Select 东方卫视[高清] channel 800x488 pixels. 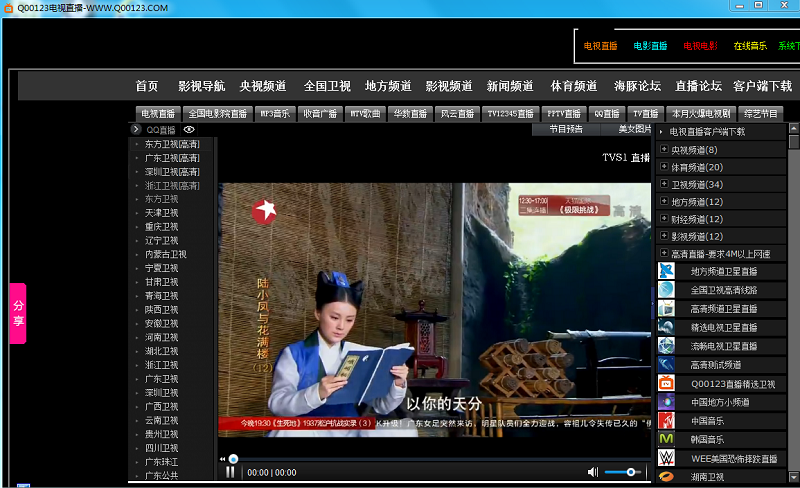coord(172,144)
